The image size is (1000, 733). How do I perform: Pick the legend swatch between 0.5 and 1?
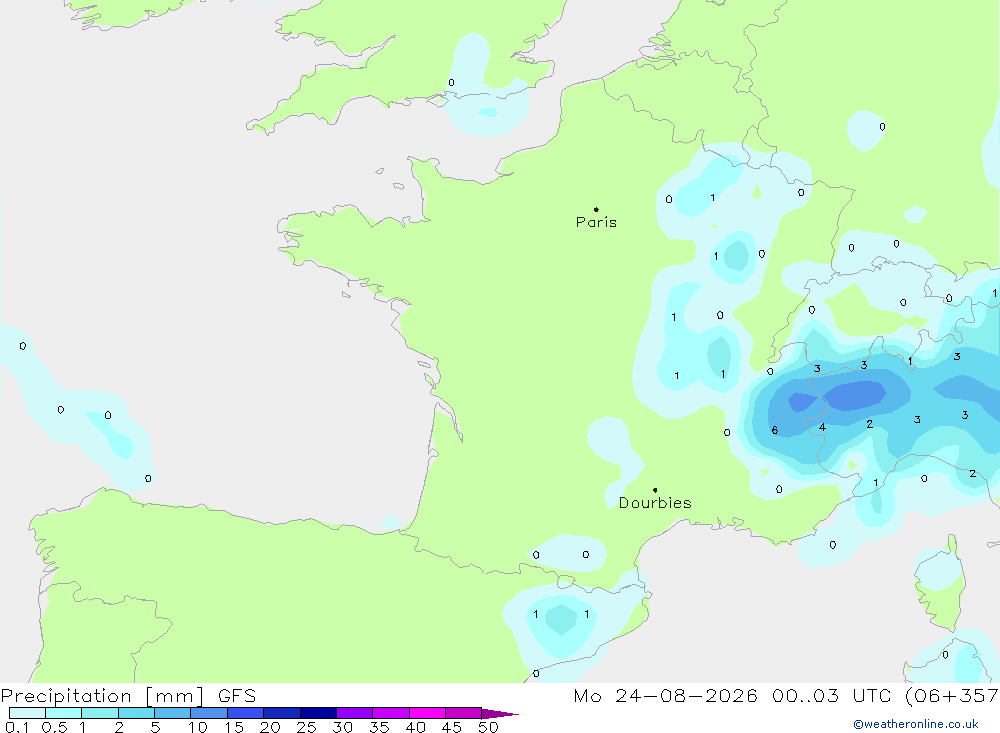click(64, 713)
